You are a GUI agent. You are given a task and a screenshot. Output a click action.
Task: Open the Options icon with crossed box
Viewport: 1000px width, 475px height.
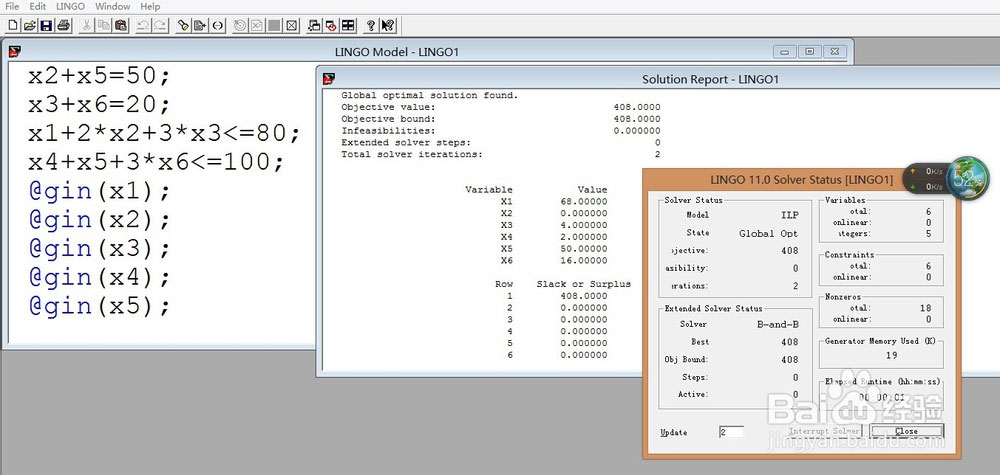point(291,26)
